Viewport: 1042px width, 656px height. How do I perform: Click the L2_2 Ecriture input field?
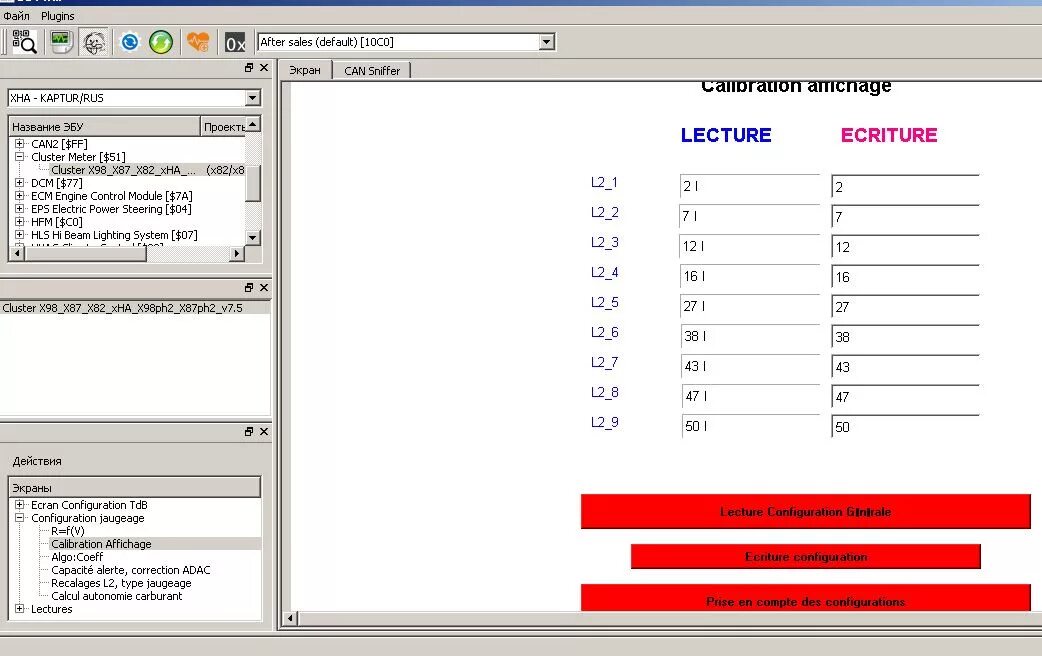click(905, 217)
